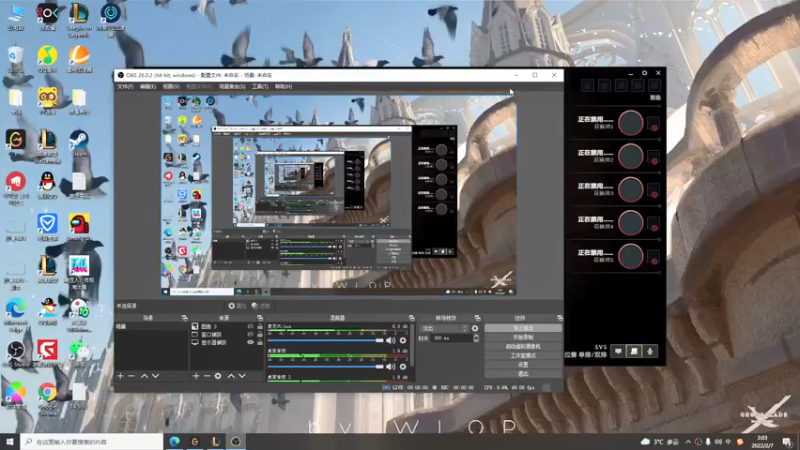Toggle the lock for 窗口捕获 source
The height and width of the screenshot is (450, 800).
[259, 335]
